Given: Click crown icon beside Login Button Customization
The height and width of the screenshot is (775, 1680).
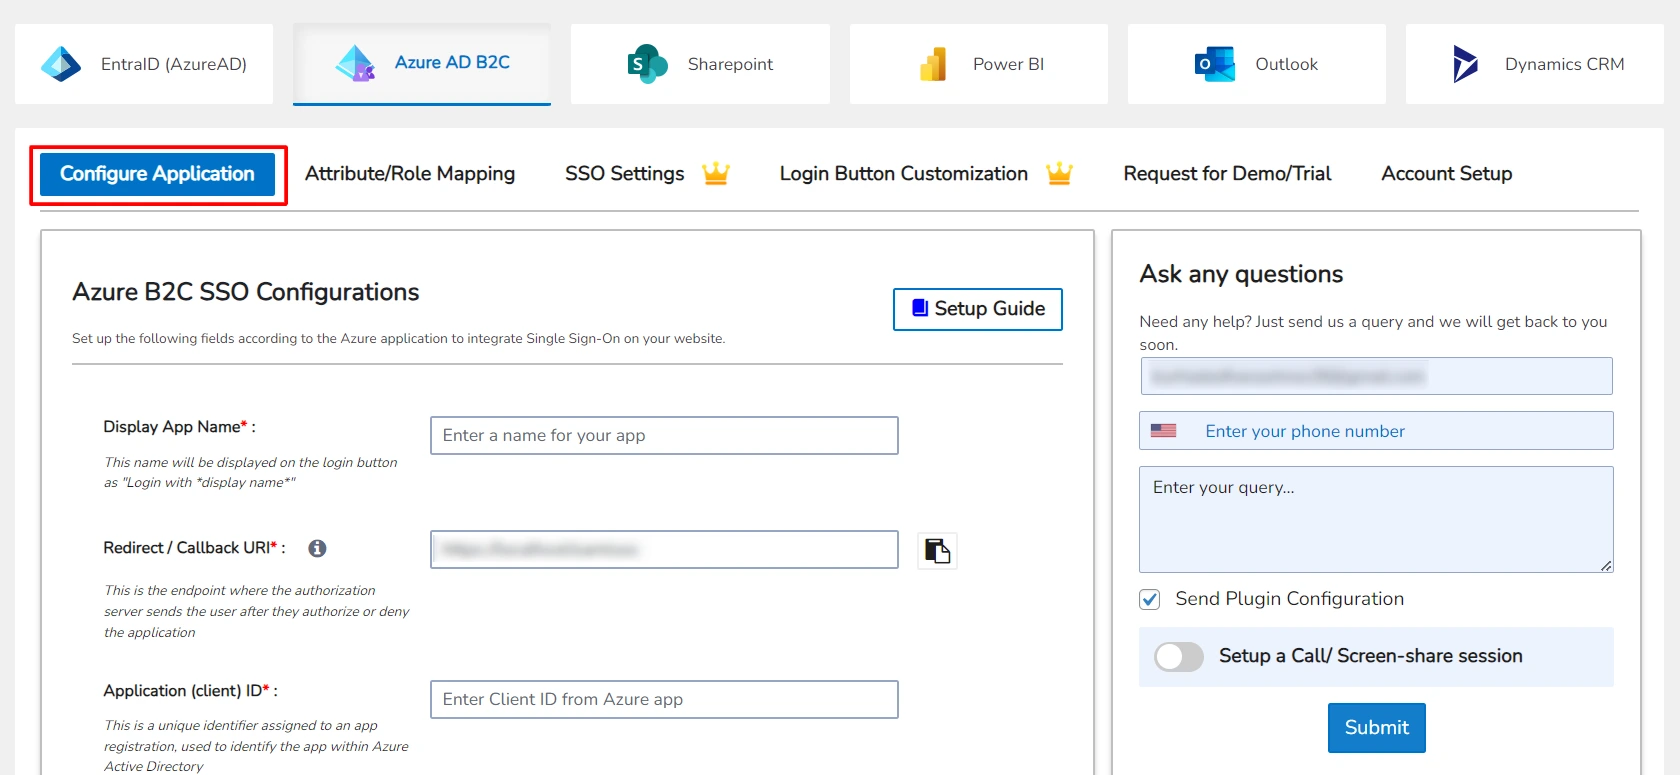Looking at the screenshot, I should [1059, 174].
